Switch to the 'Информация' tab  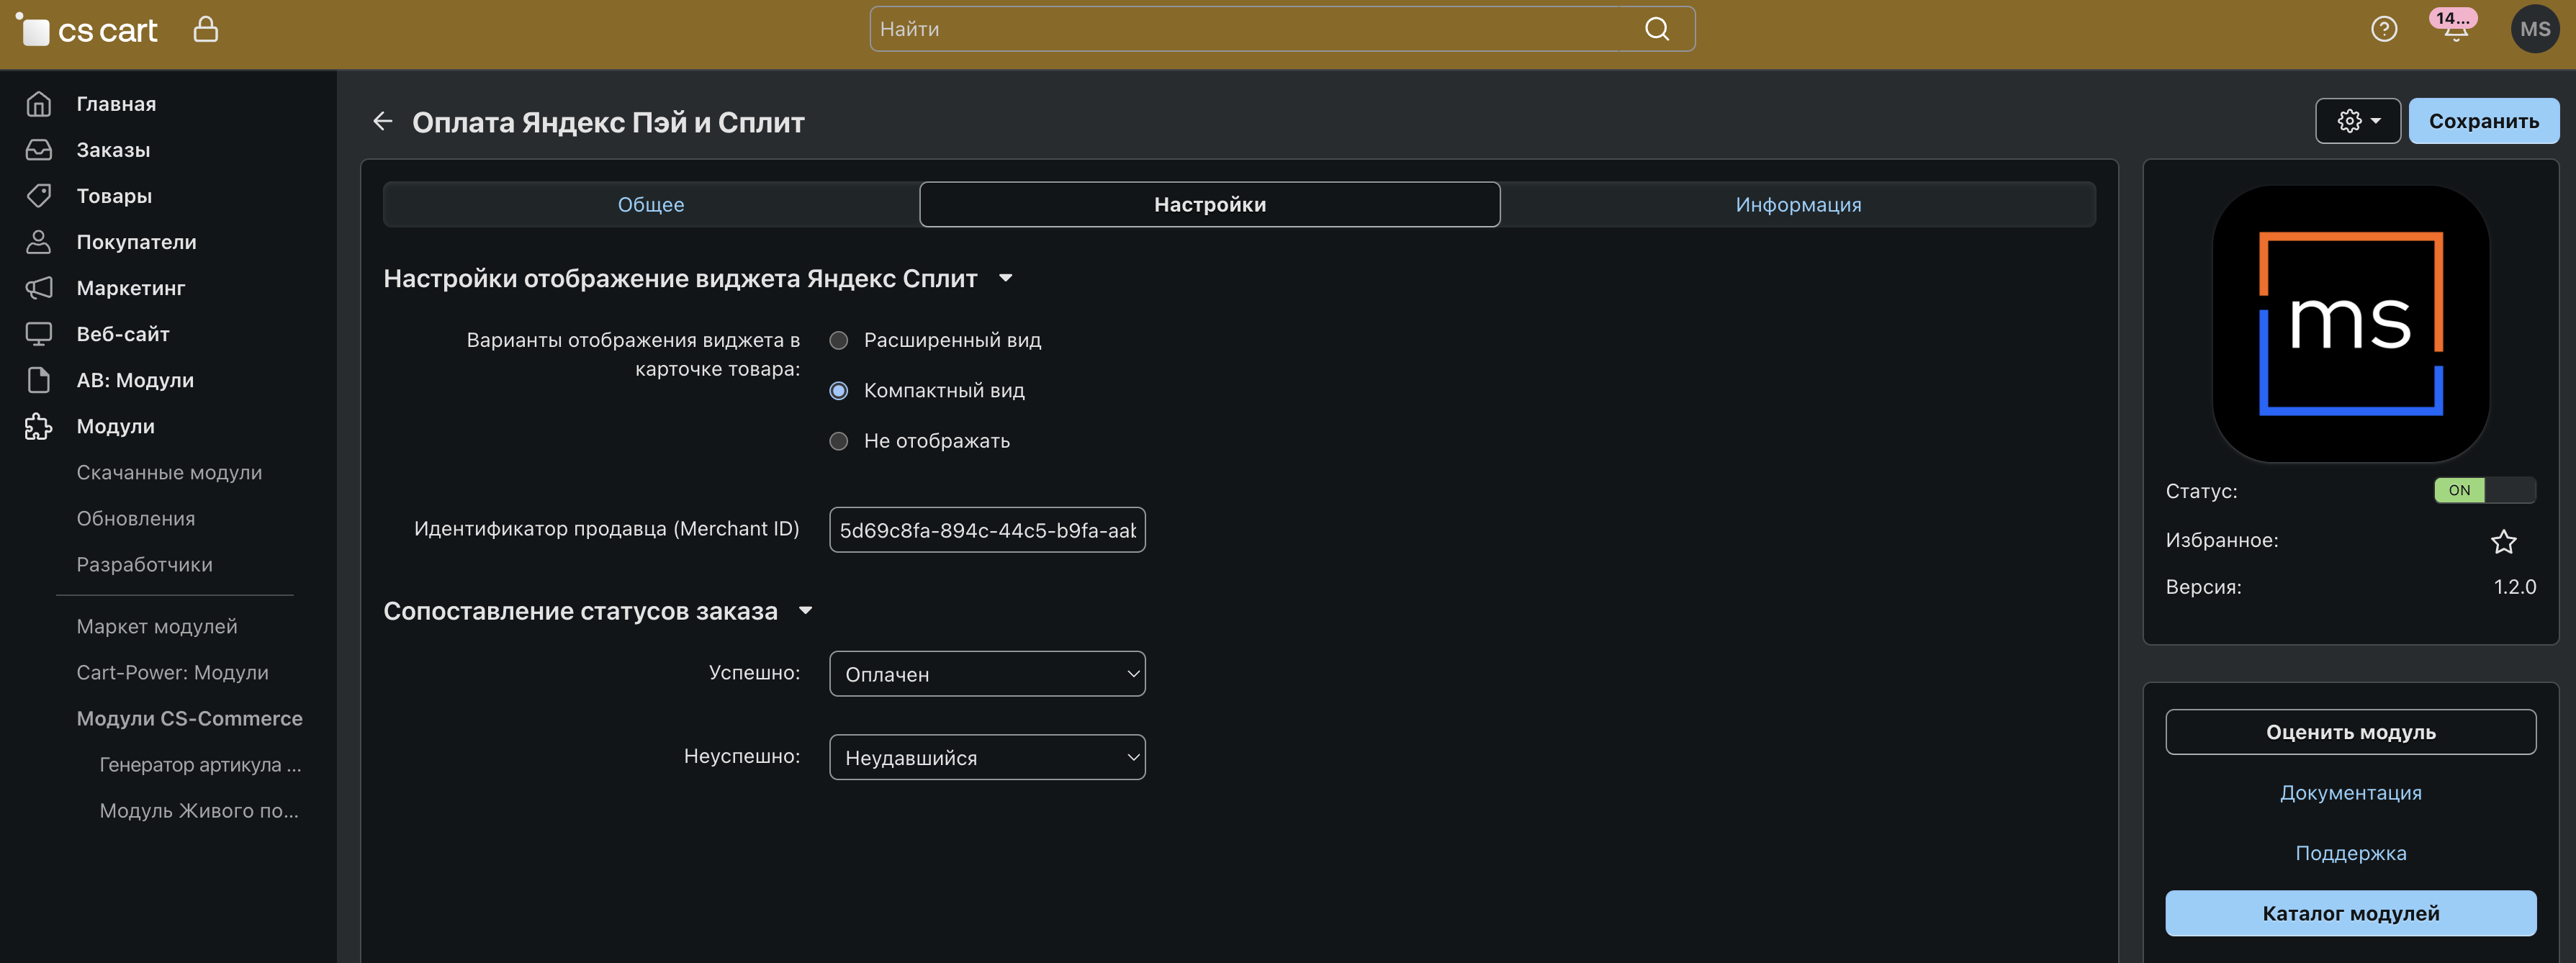click(x=1797, y=205)
